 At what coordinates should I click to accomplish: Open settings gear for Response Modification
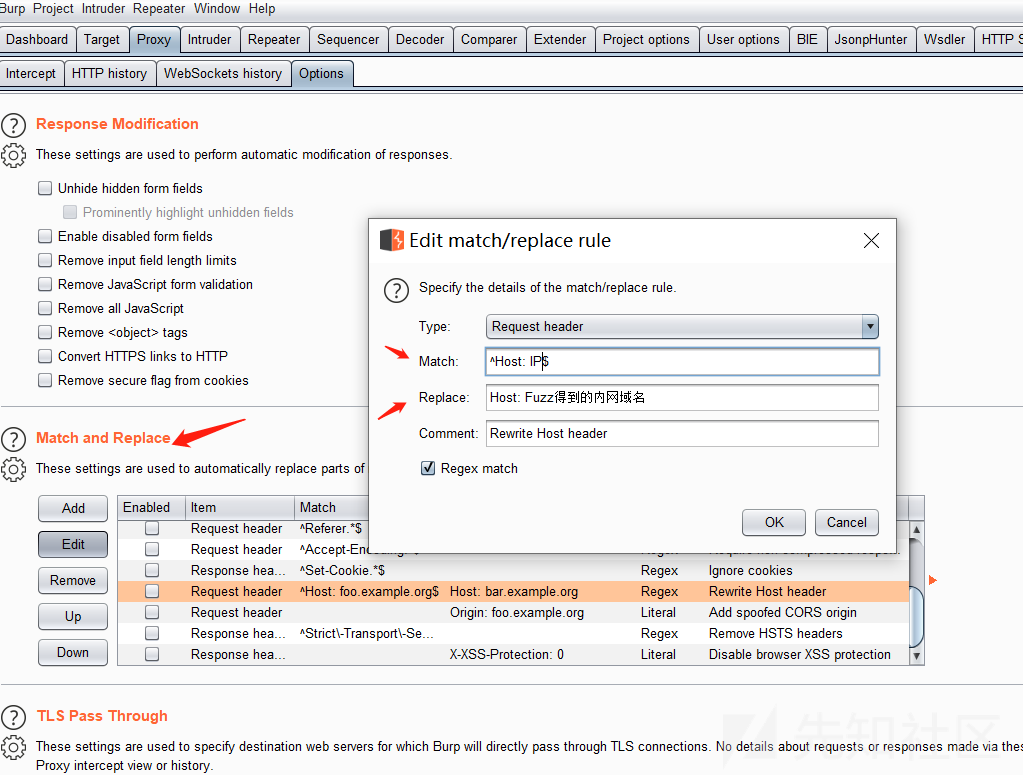[14, 155]
